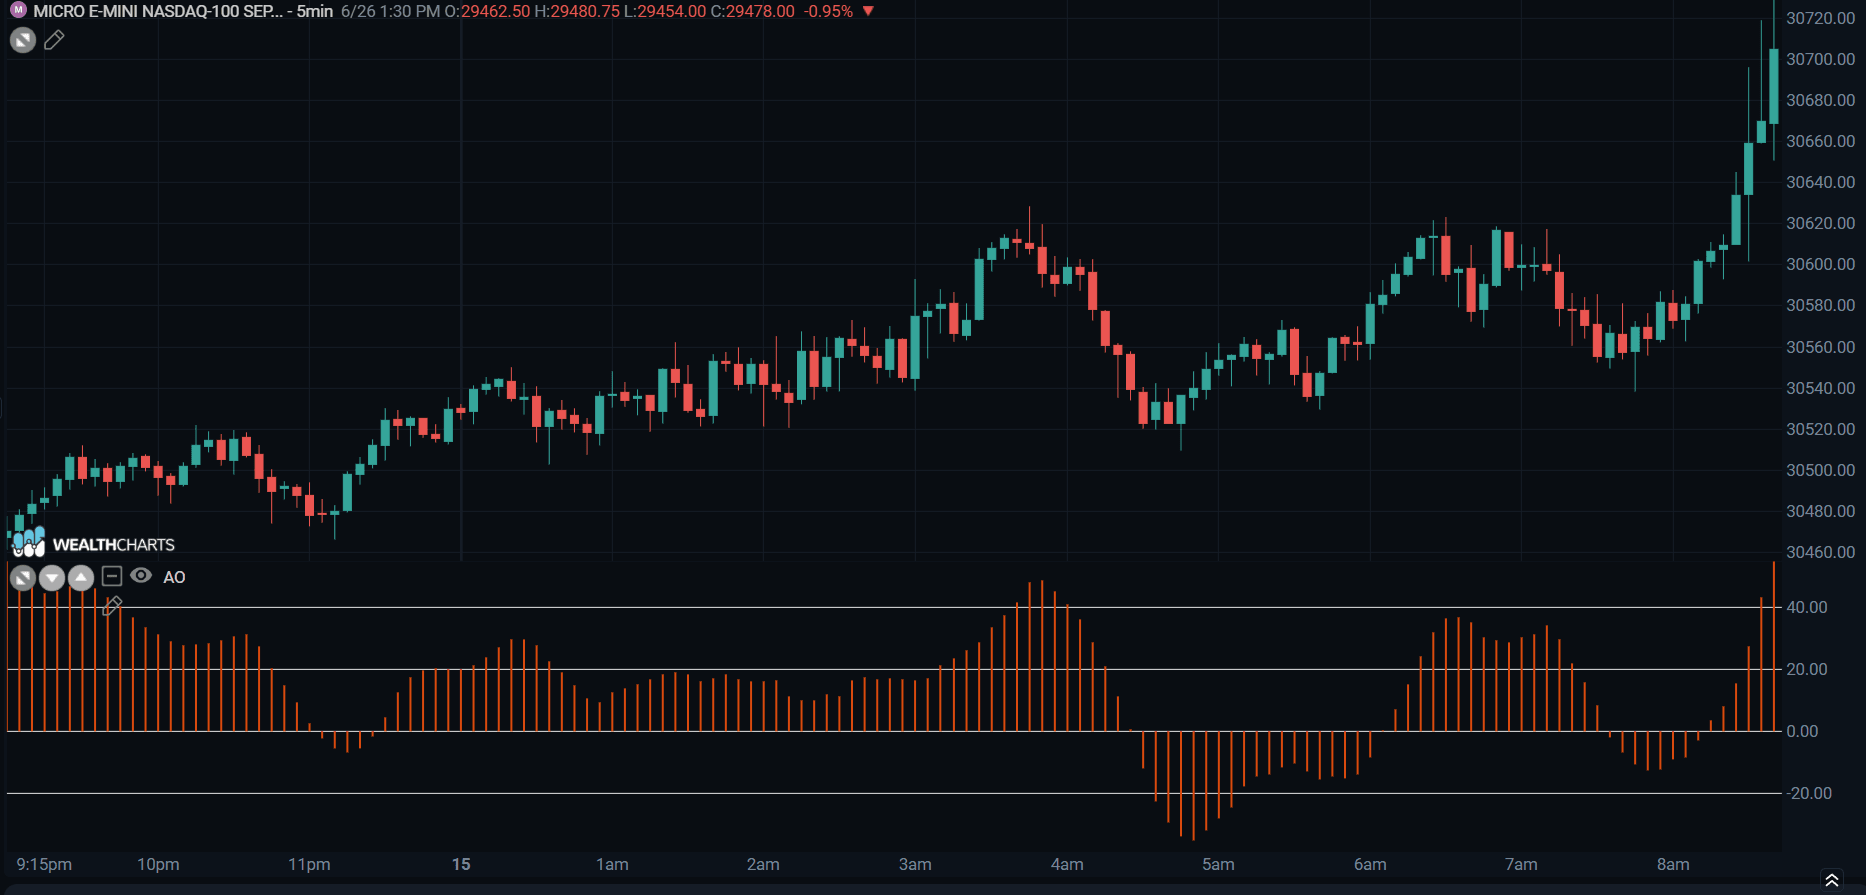
Task: Click the 4am time axis label
Action: point(1067,864)
